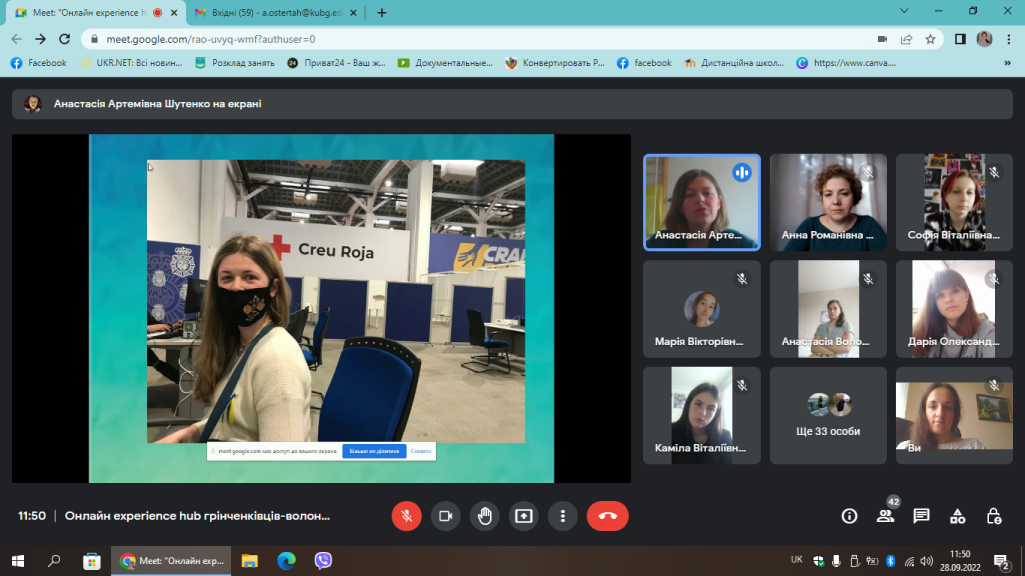Open a new browser tab

click(382, 12)
